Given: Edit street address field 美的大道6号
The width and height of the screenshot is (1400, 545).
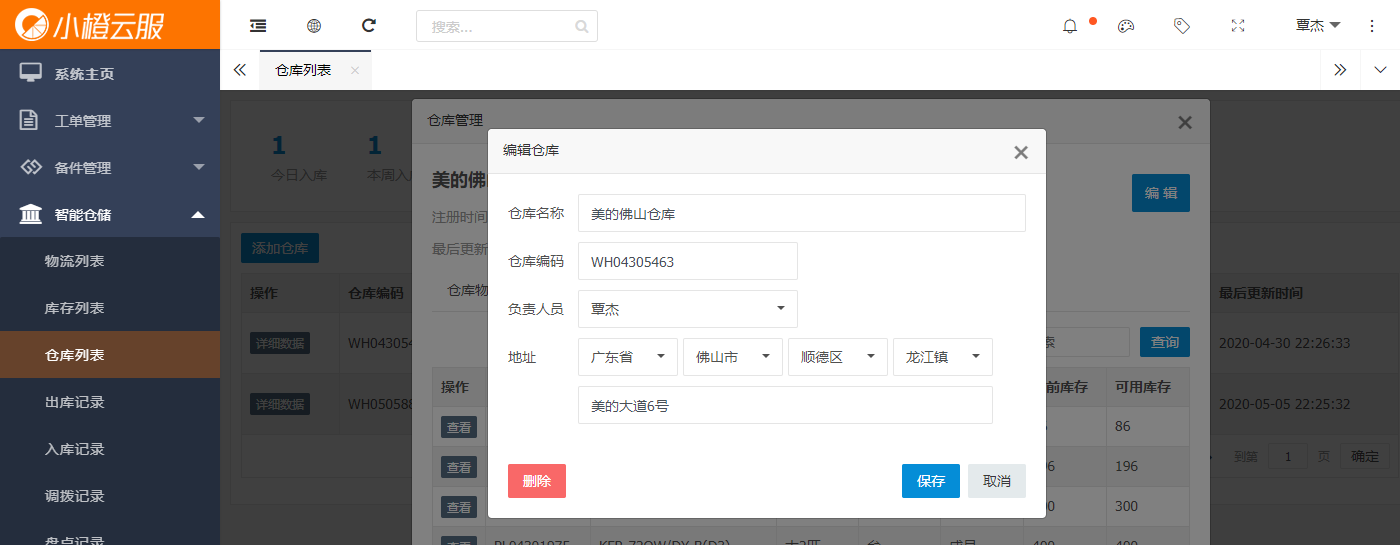Looking at the screenshot, I should tap(785, 405).
